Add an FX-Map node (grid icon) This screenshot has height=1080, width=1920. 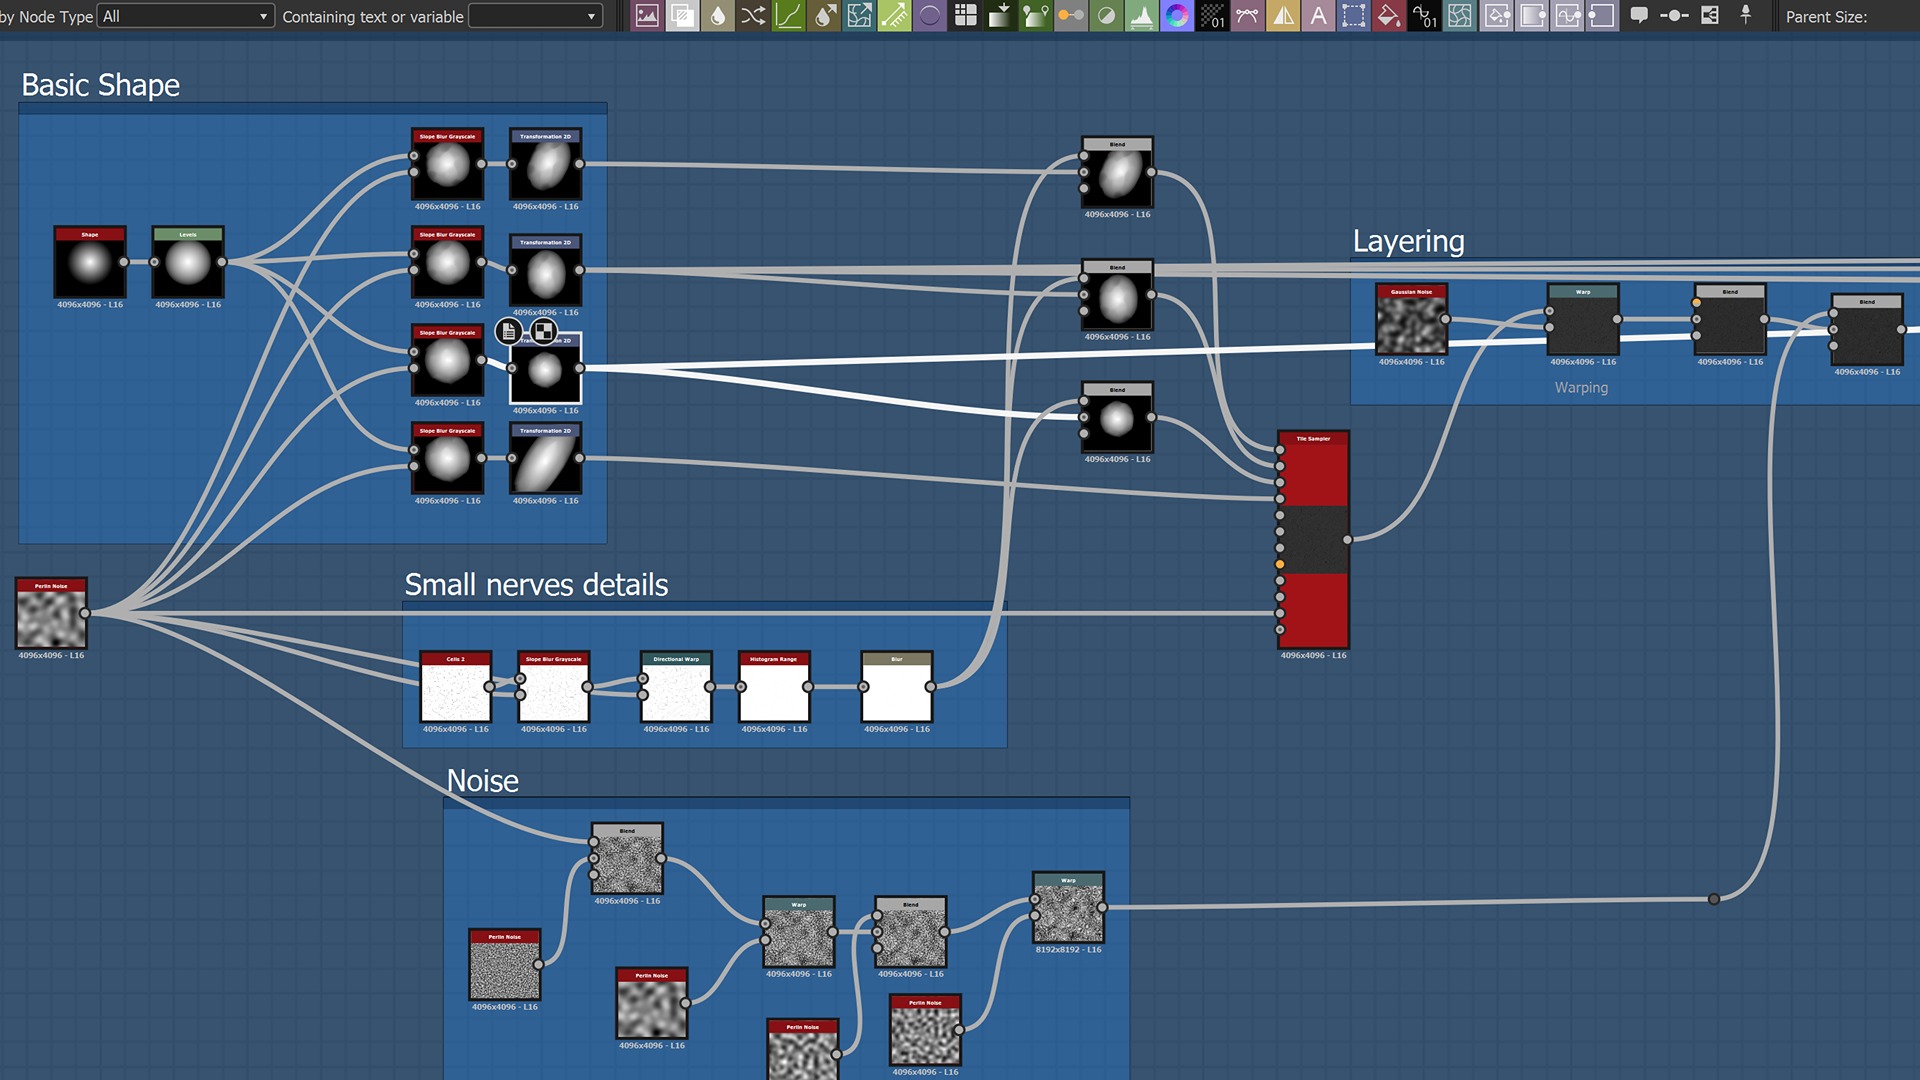point(965,16)
